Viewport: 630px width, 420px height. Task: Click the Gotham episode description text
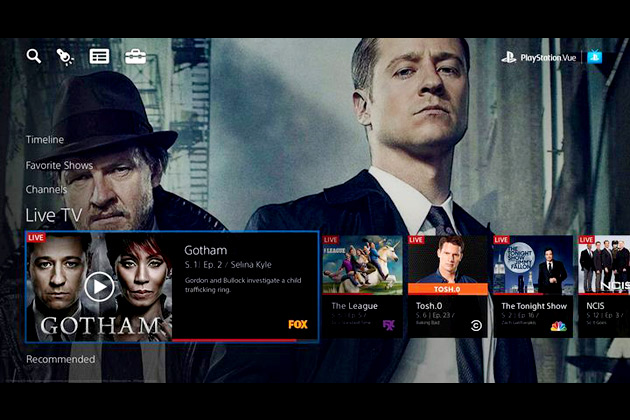(x=243, y=285)
